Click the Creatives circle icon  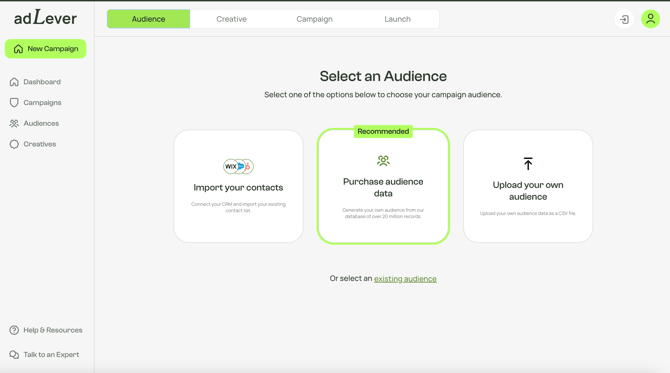[14, 144]
